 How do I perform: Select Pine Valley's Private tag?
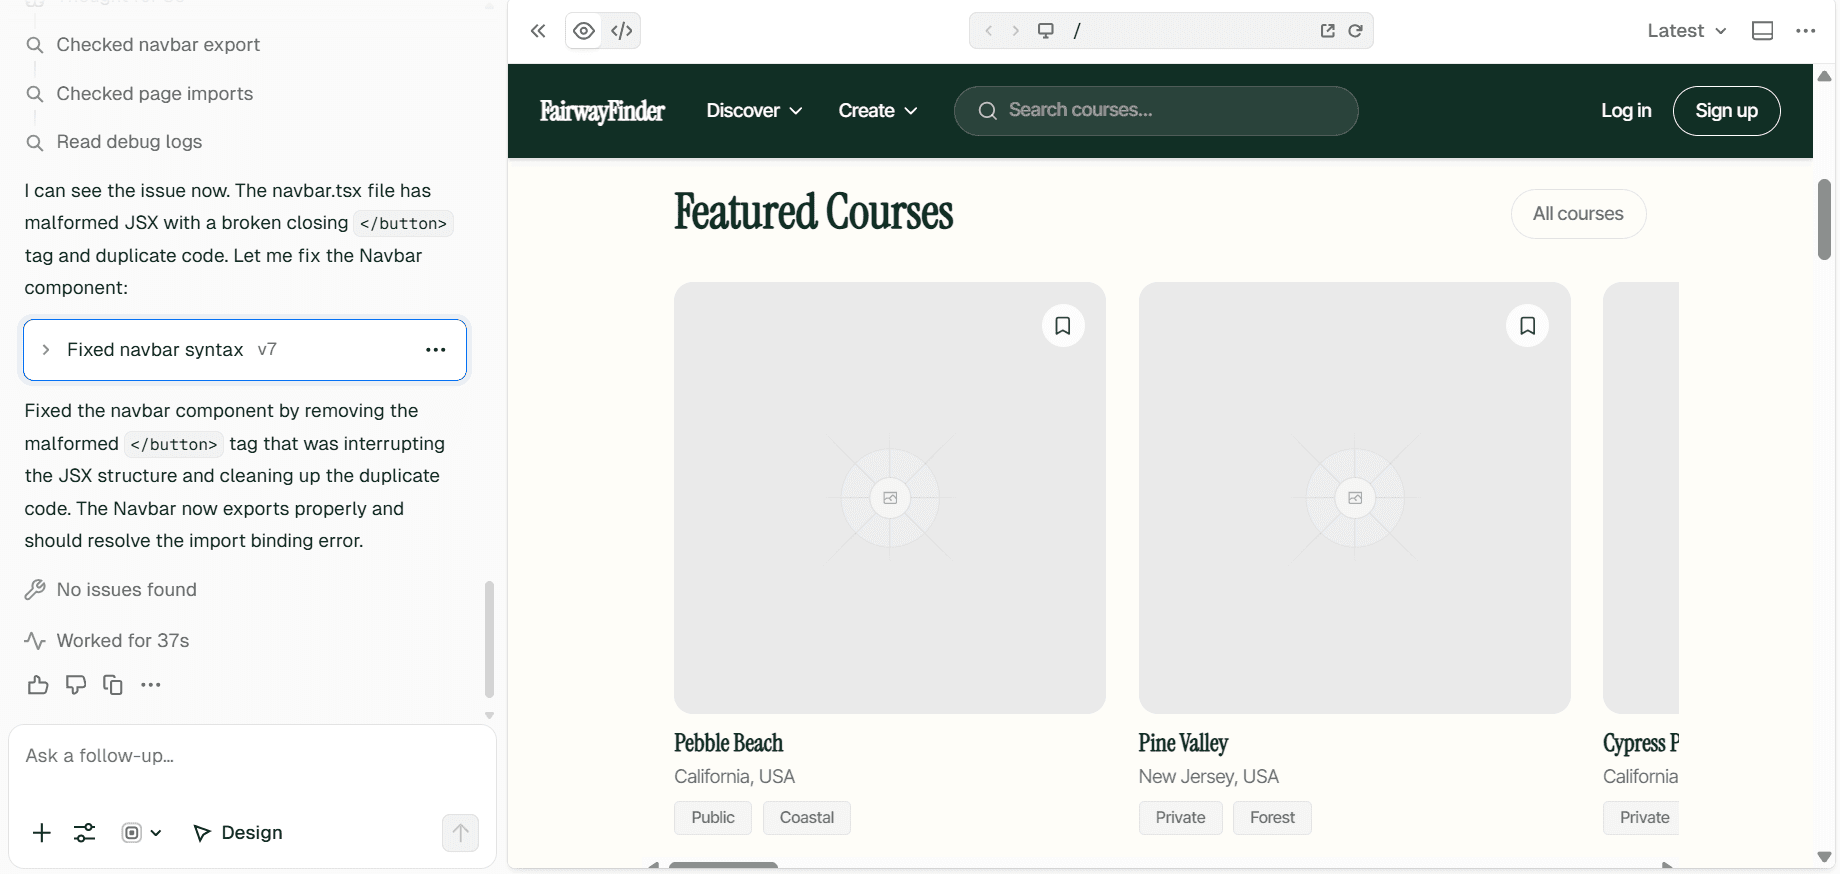[x=1181, y=818]
